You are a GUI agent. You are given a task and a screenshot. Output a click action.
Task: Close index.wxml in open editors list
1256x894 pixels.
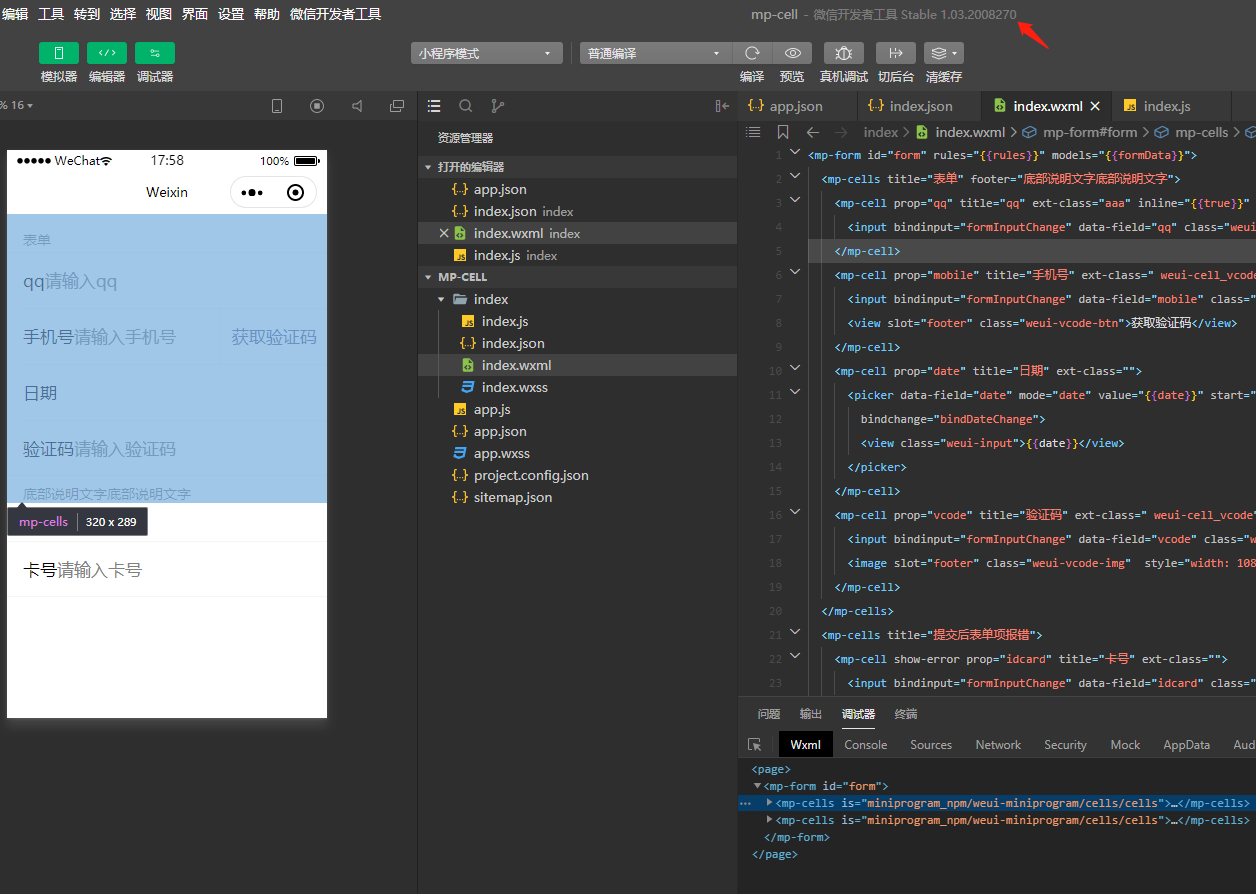pos(444,233)
